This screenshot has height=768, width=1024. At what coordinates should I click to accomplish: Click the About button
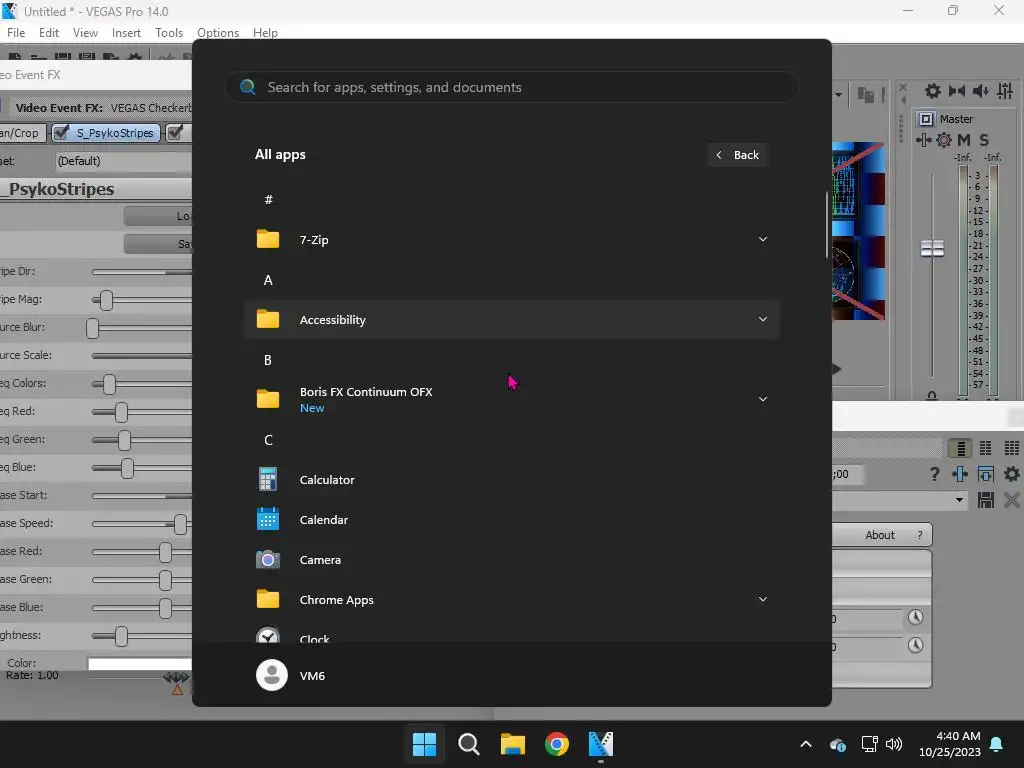point(880,535)
